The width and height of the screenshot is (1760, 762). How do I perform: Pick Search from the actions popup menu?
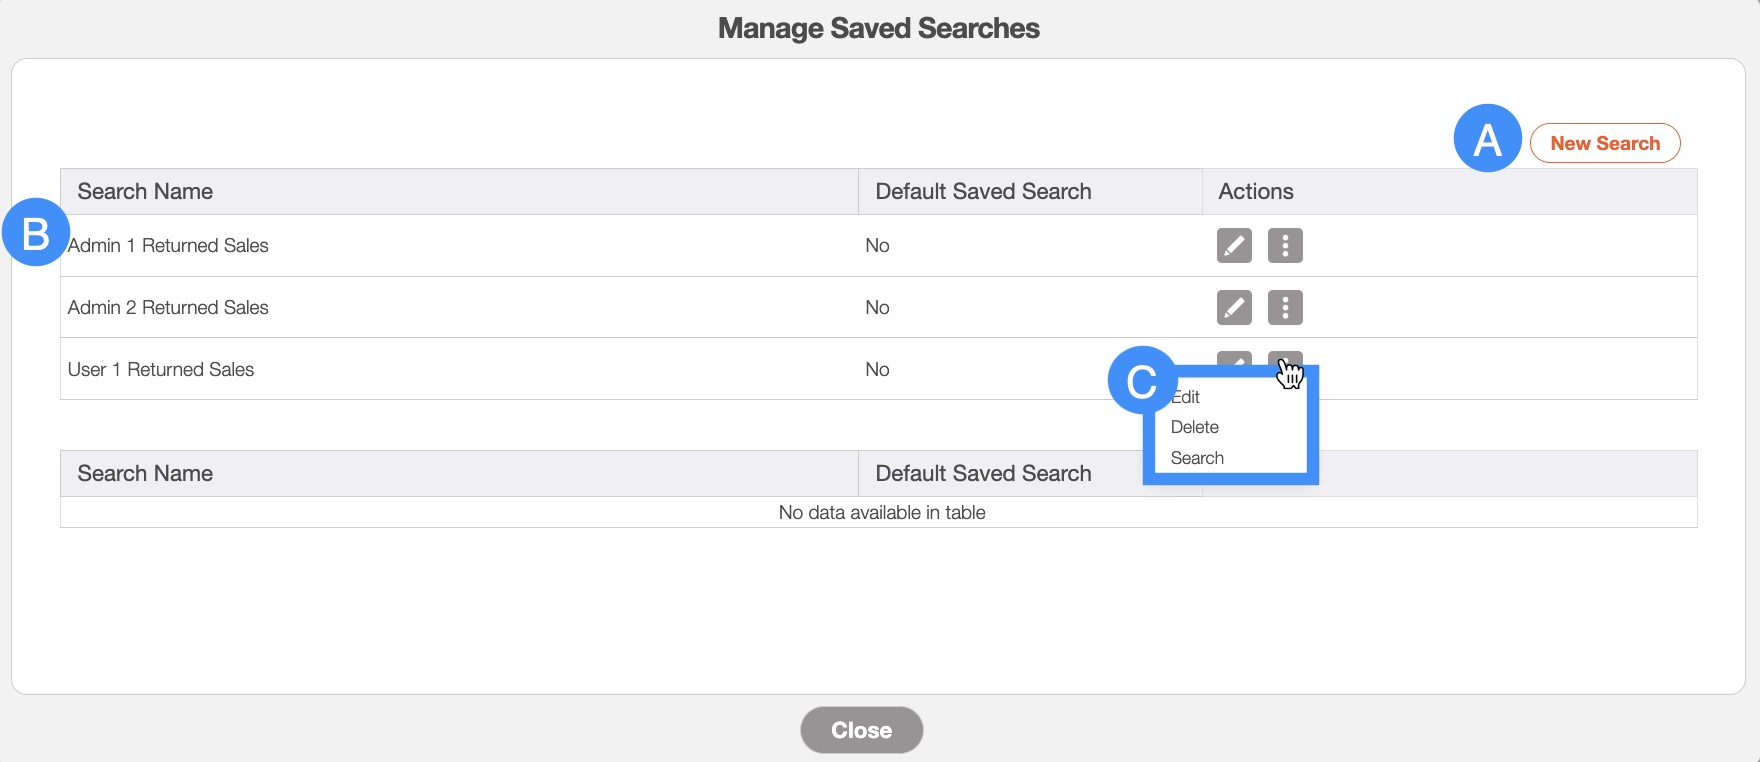tap(1197, 458)
